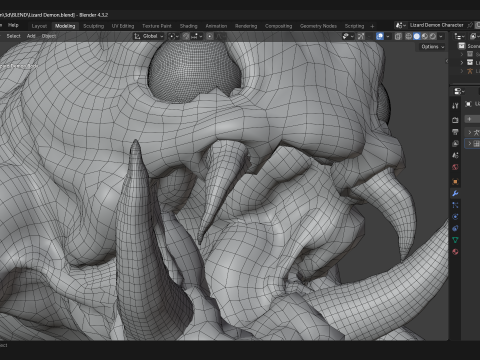Switch to the Shading workspace tab

(189, 26)
